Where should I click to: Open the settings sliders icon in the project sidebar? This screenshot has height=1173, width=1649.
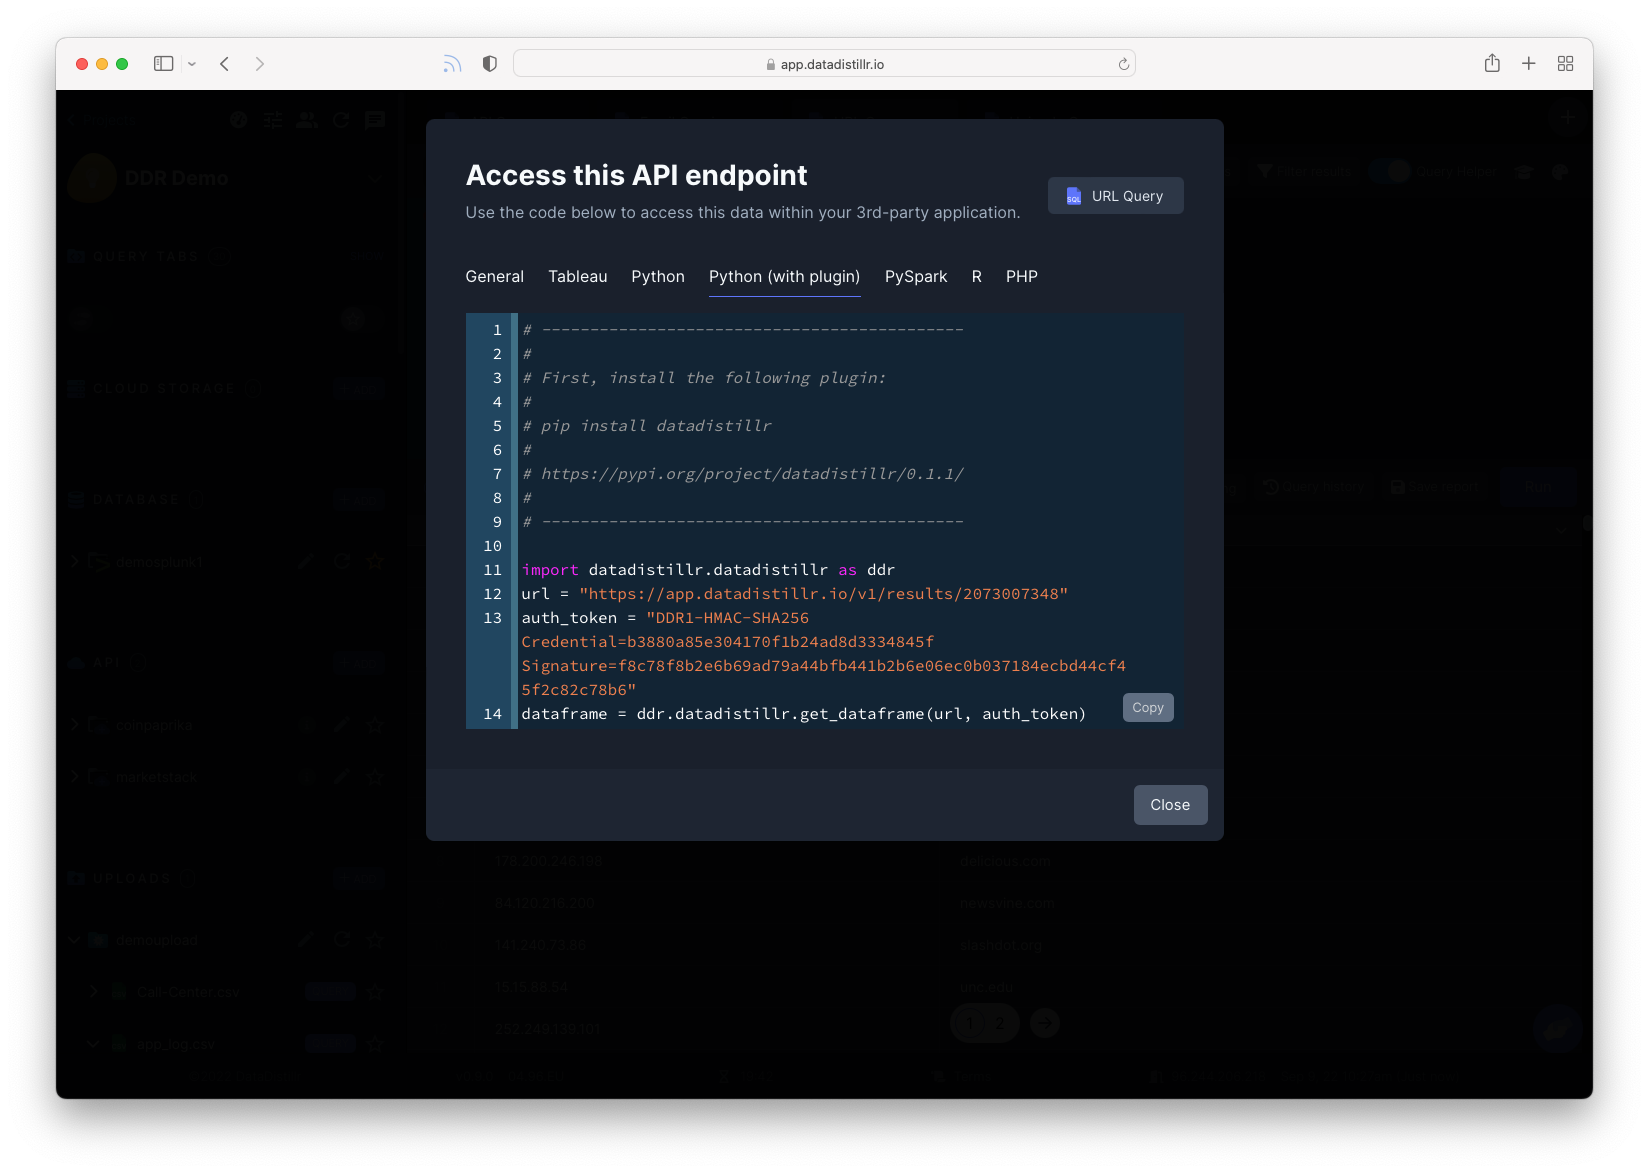(273, 120)
